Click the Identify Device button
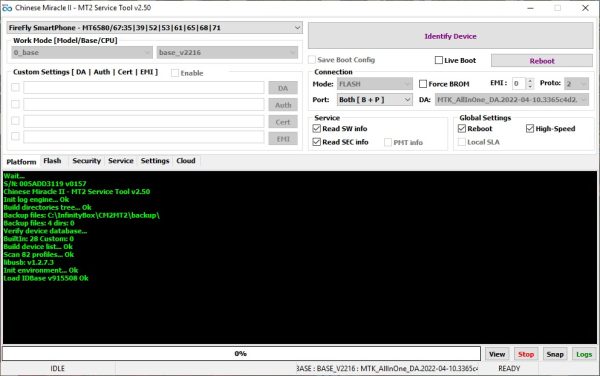The image size is (600, 376). click(x=450, y=36)
